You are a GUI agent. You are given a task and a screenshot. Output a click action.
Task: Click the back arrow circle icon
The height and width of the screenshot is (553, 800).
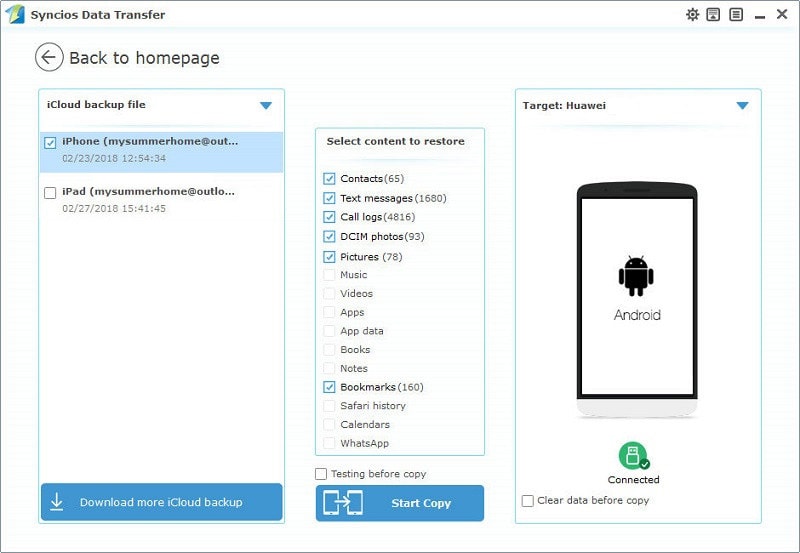point(49,57)
